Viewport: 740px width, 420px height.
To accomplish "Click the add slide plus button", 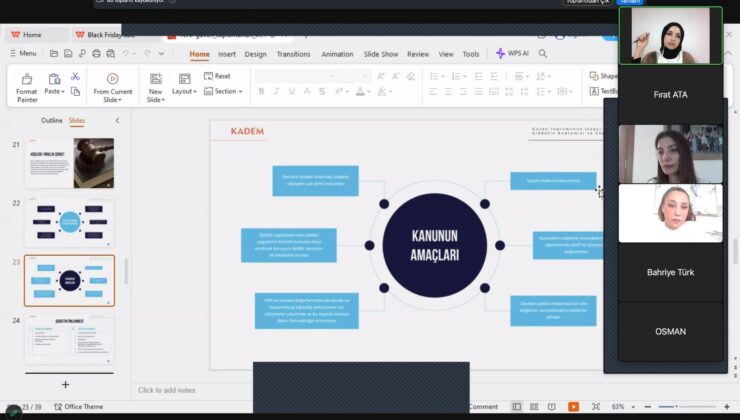I will (66, 384).
